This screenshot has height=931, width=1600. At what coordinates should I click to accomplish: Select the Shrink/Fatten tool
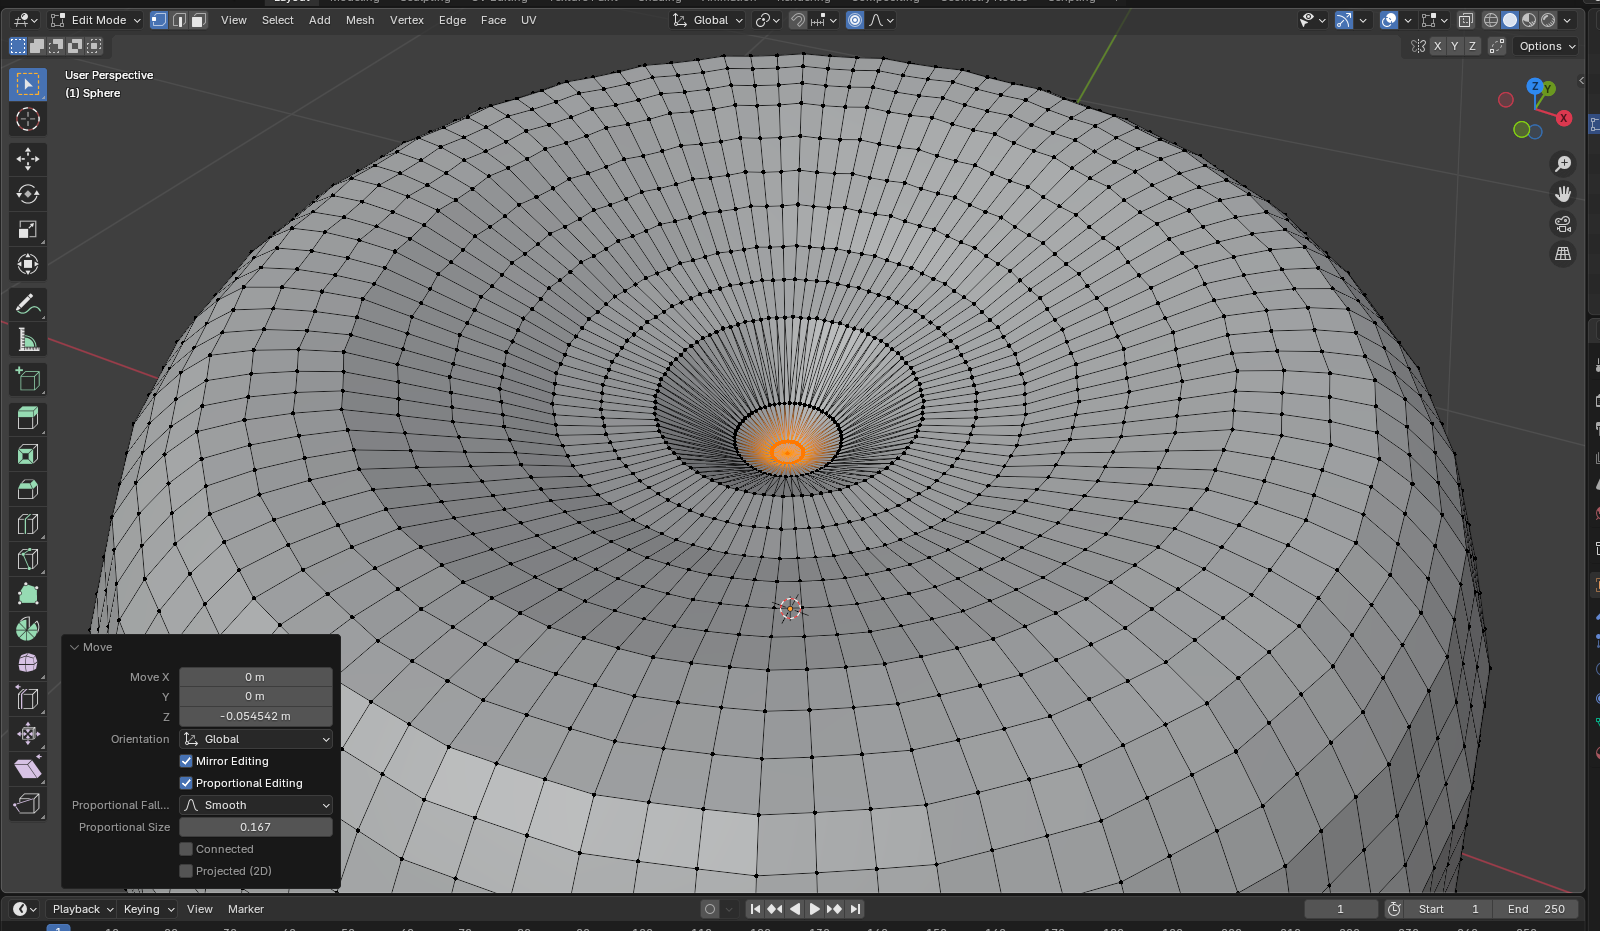pos(28,734)
